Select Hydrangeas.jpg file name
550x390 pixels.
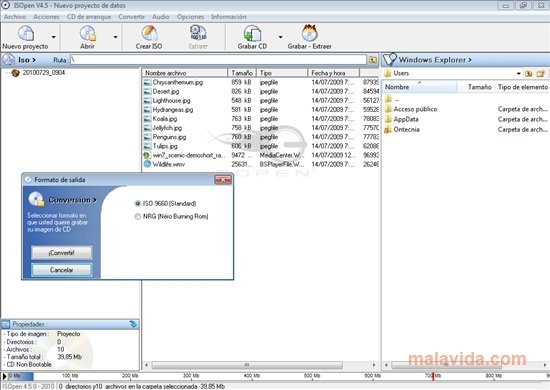click(x=173, y=110)
